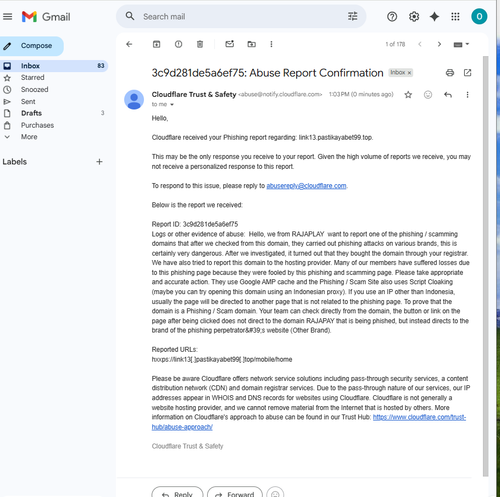Click the Gmail logo
The image size is (500, 497).
pyautogui.click(x=46, y=17)
